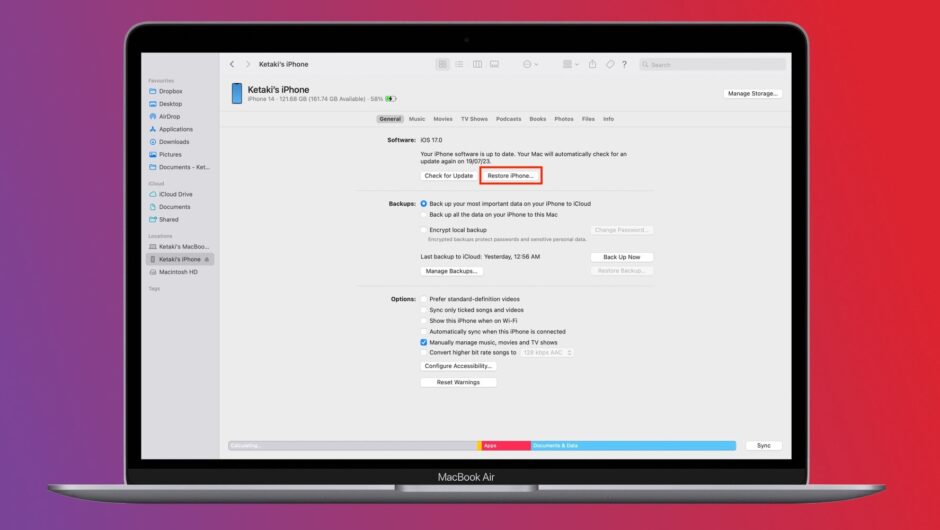Switch to the Movies tab
The image size is (940, 530).
[x=443, y=119]
